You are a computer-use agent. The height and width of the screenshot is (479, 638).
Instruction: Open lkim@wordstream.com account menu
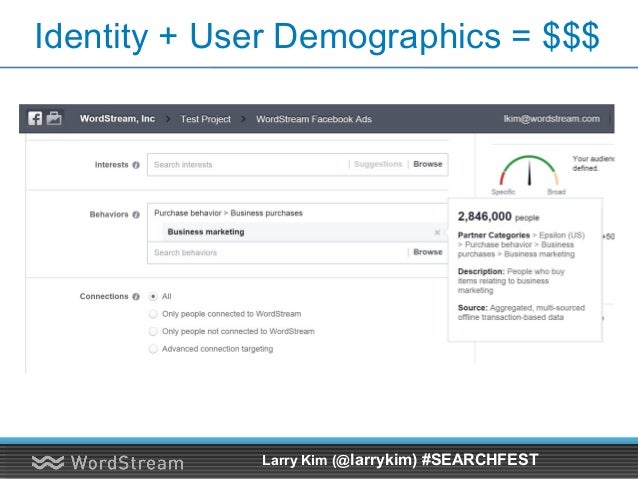pos(551,118)
